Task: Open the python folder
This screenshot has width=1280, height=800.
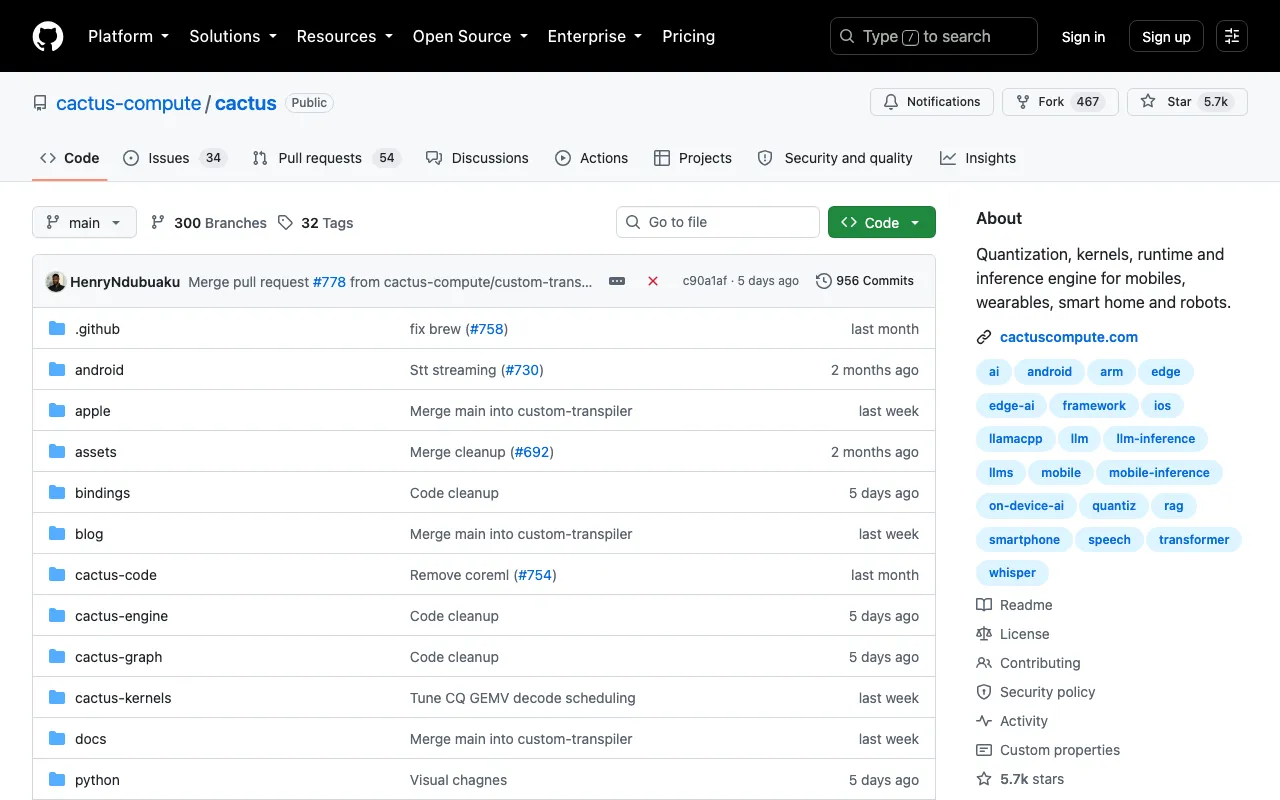Action: tap(97, 780)
